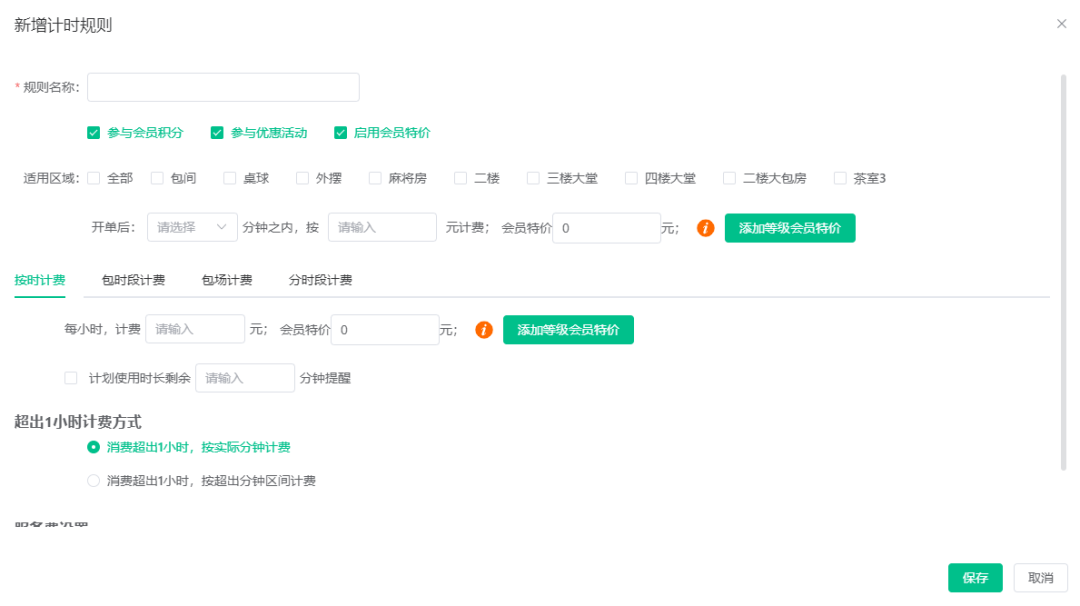The image size is (1080, 606).
Task: Uncheck 参与优惠活动 checkbox
Action: 217,133
